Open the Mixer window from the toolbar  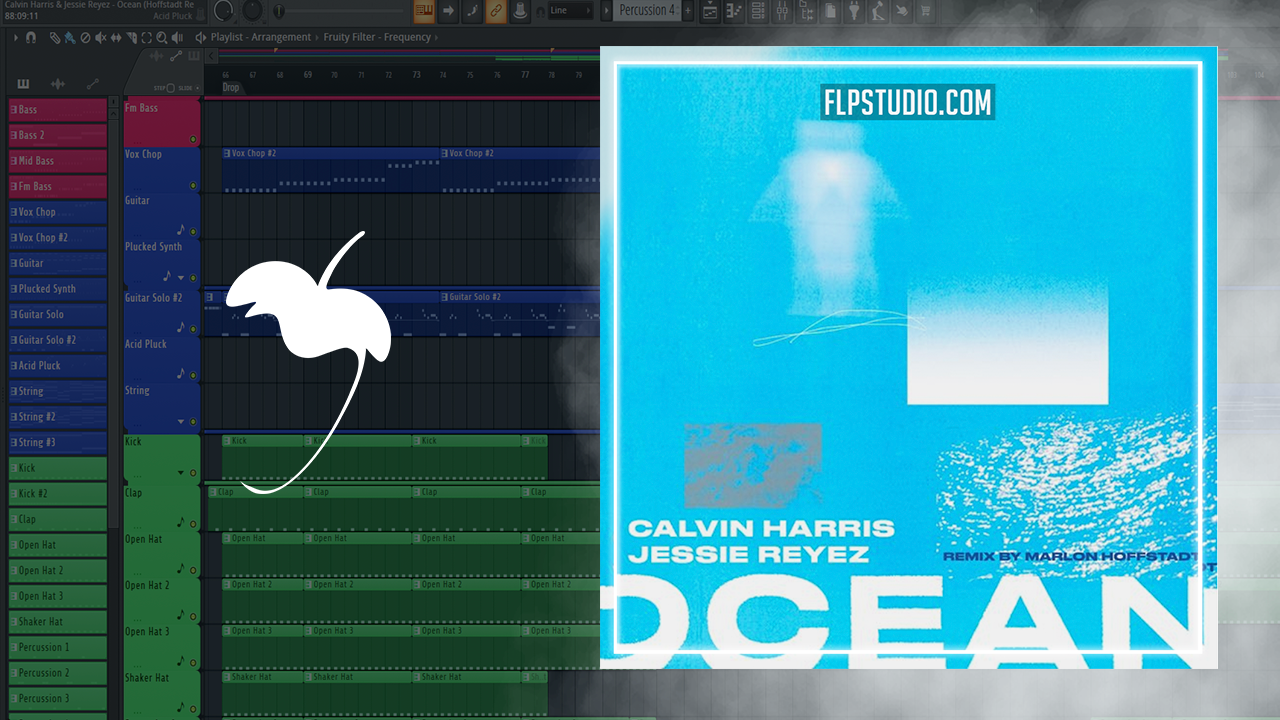[x=782, y=12]
